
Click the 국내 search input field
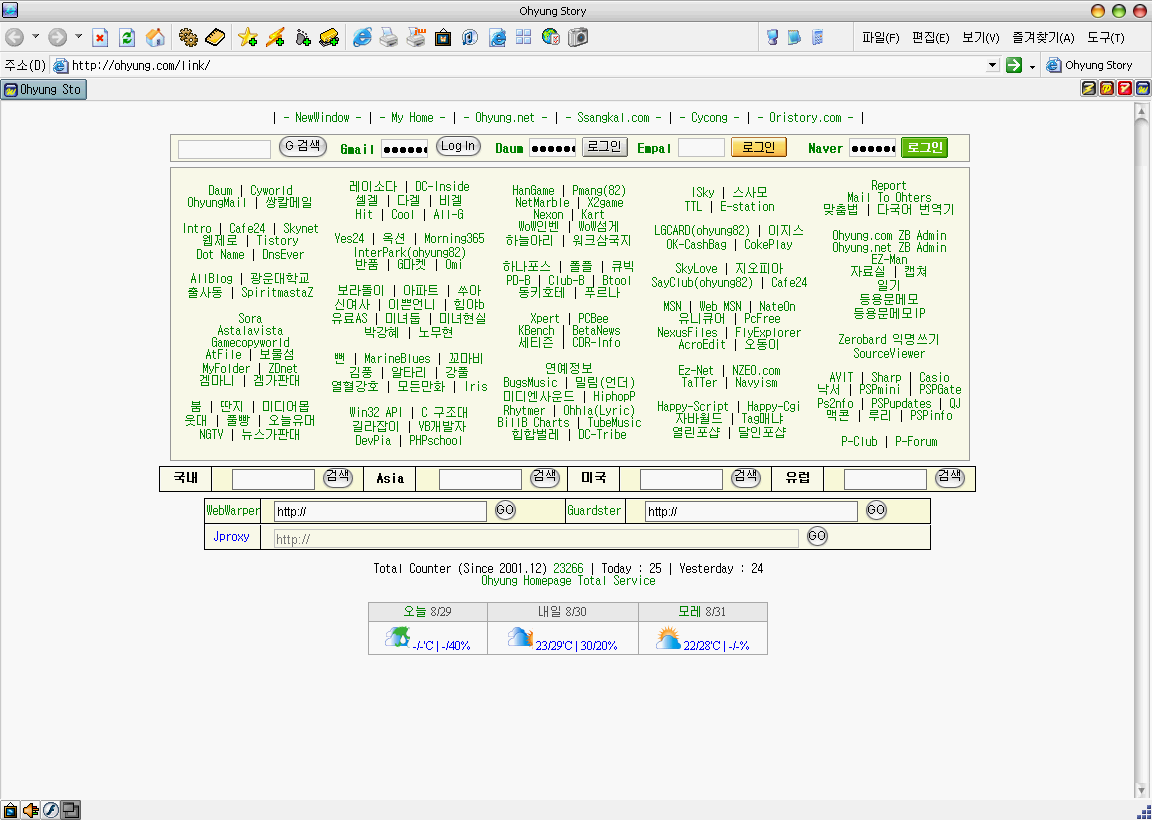(273, 480)
